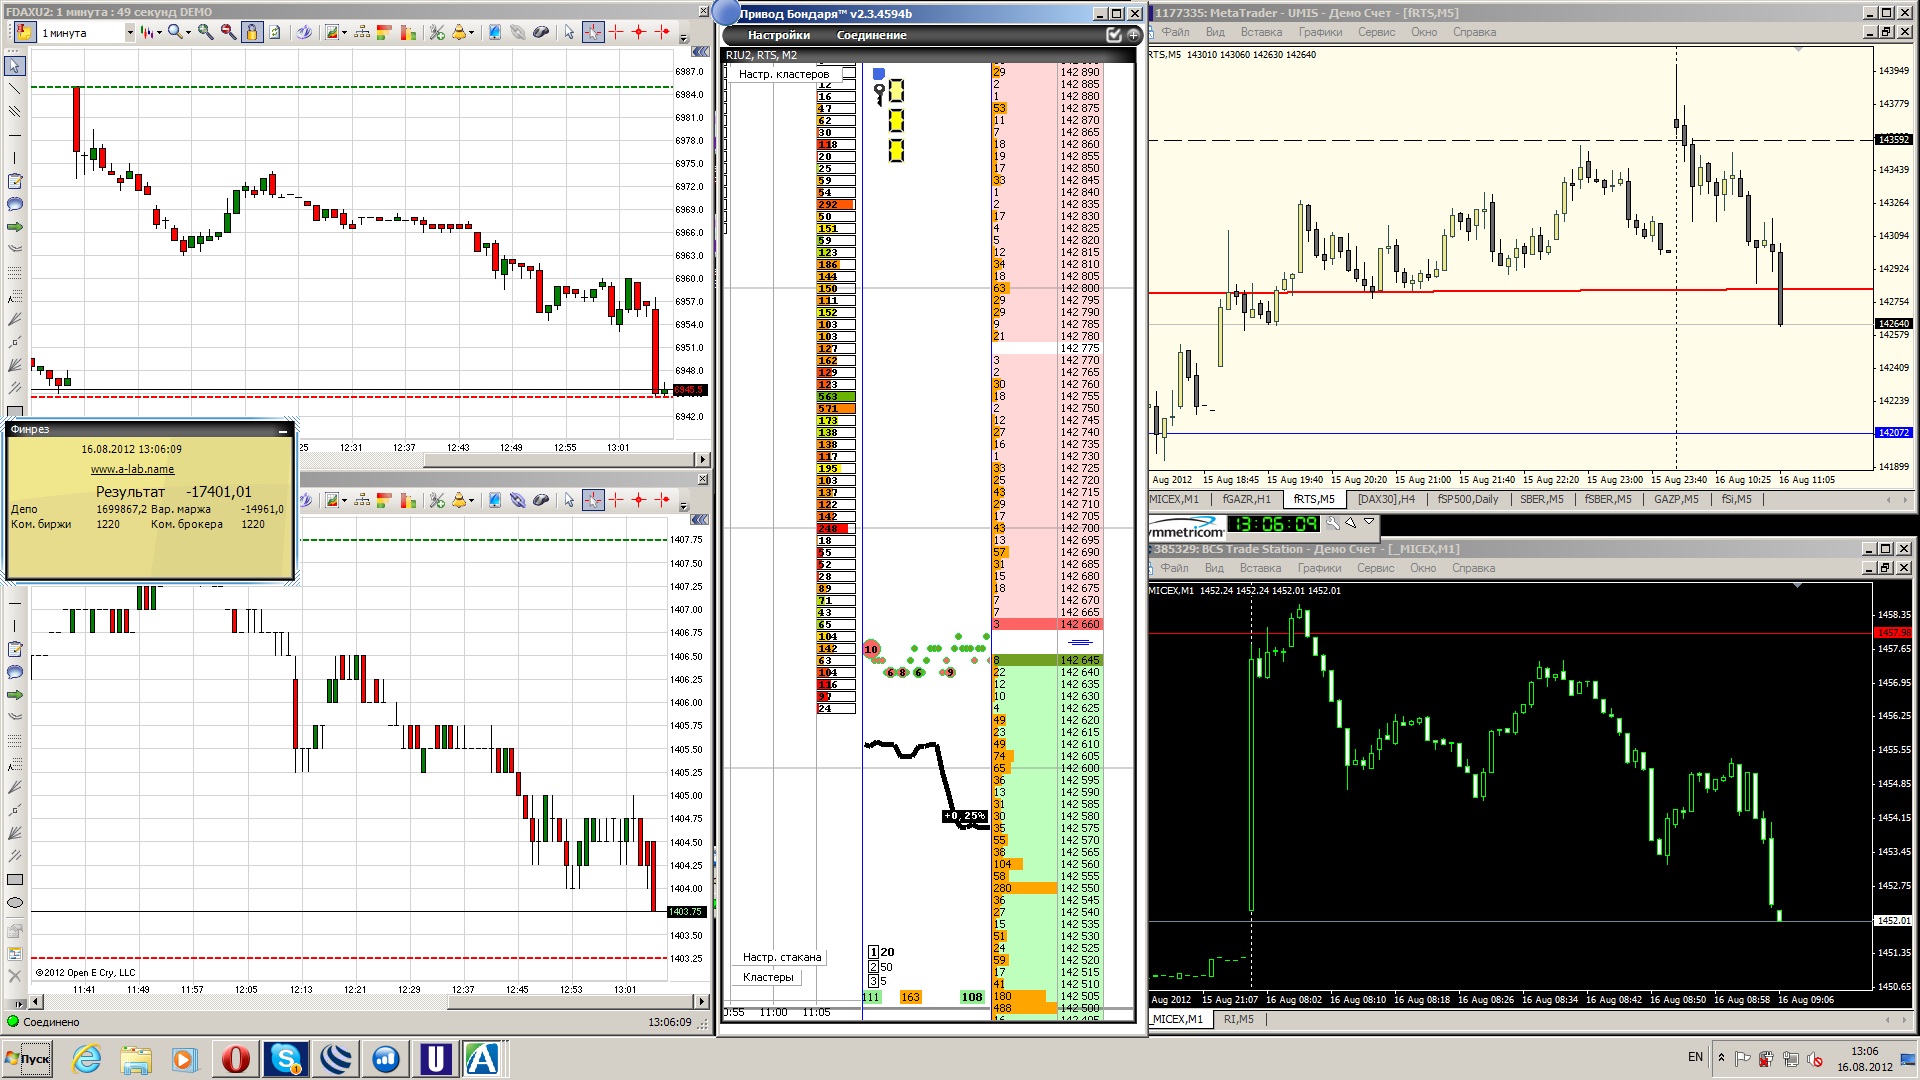Screen dimensions: 1920x1080
Task: Expand chart settings dropdown arrow in top toolbar
Action: click(345, 33)
